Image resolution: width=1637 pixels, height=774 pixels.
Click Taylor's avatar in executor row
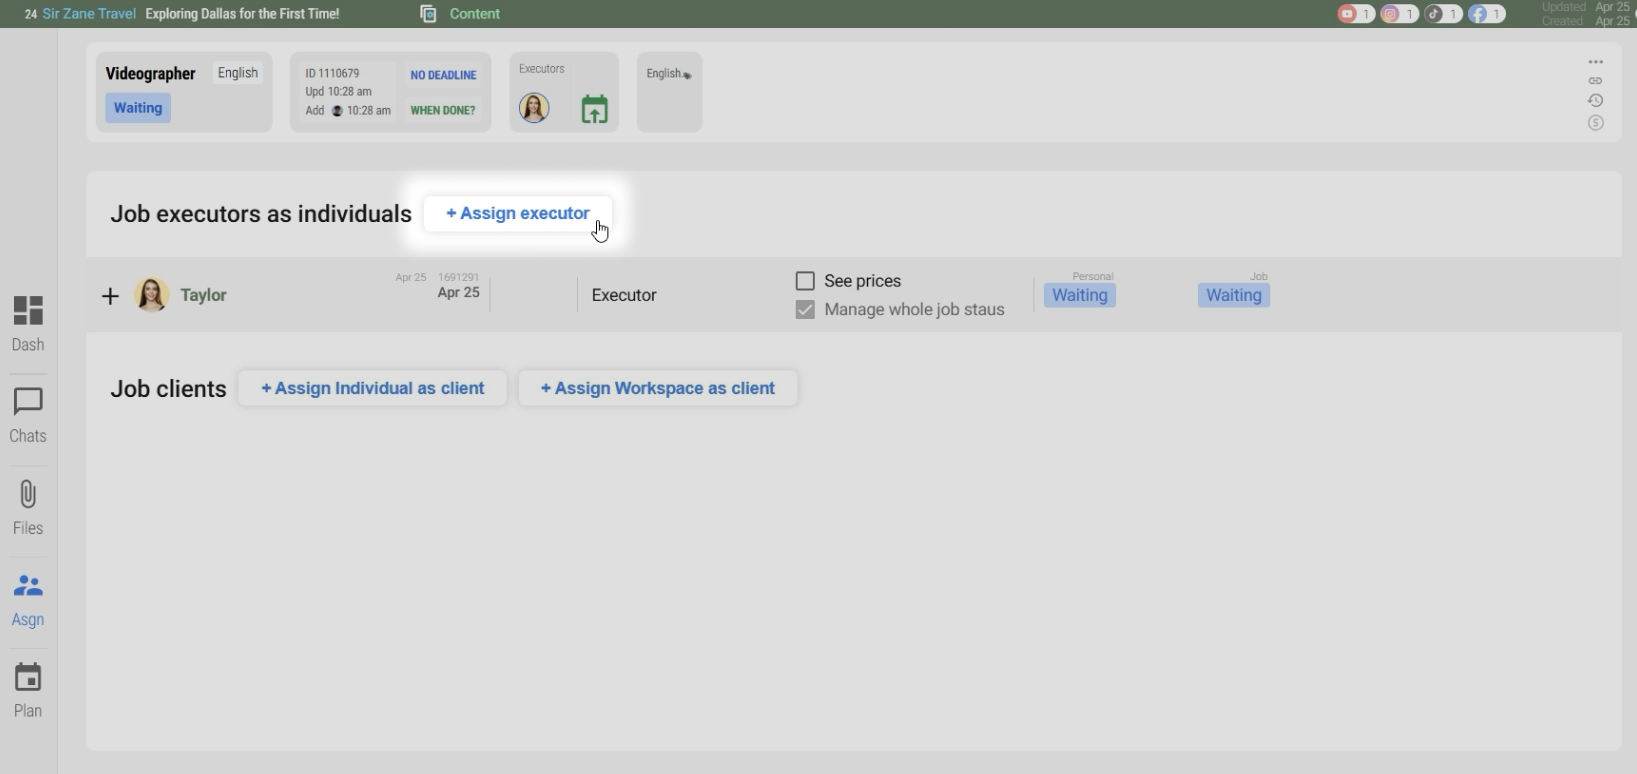pos(151,295)
